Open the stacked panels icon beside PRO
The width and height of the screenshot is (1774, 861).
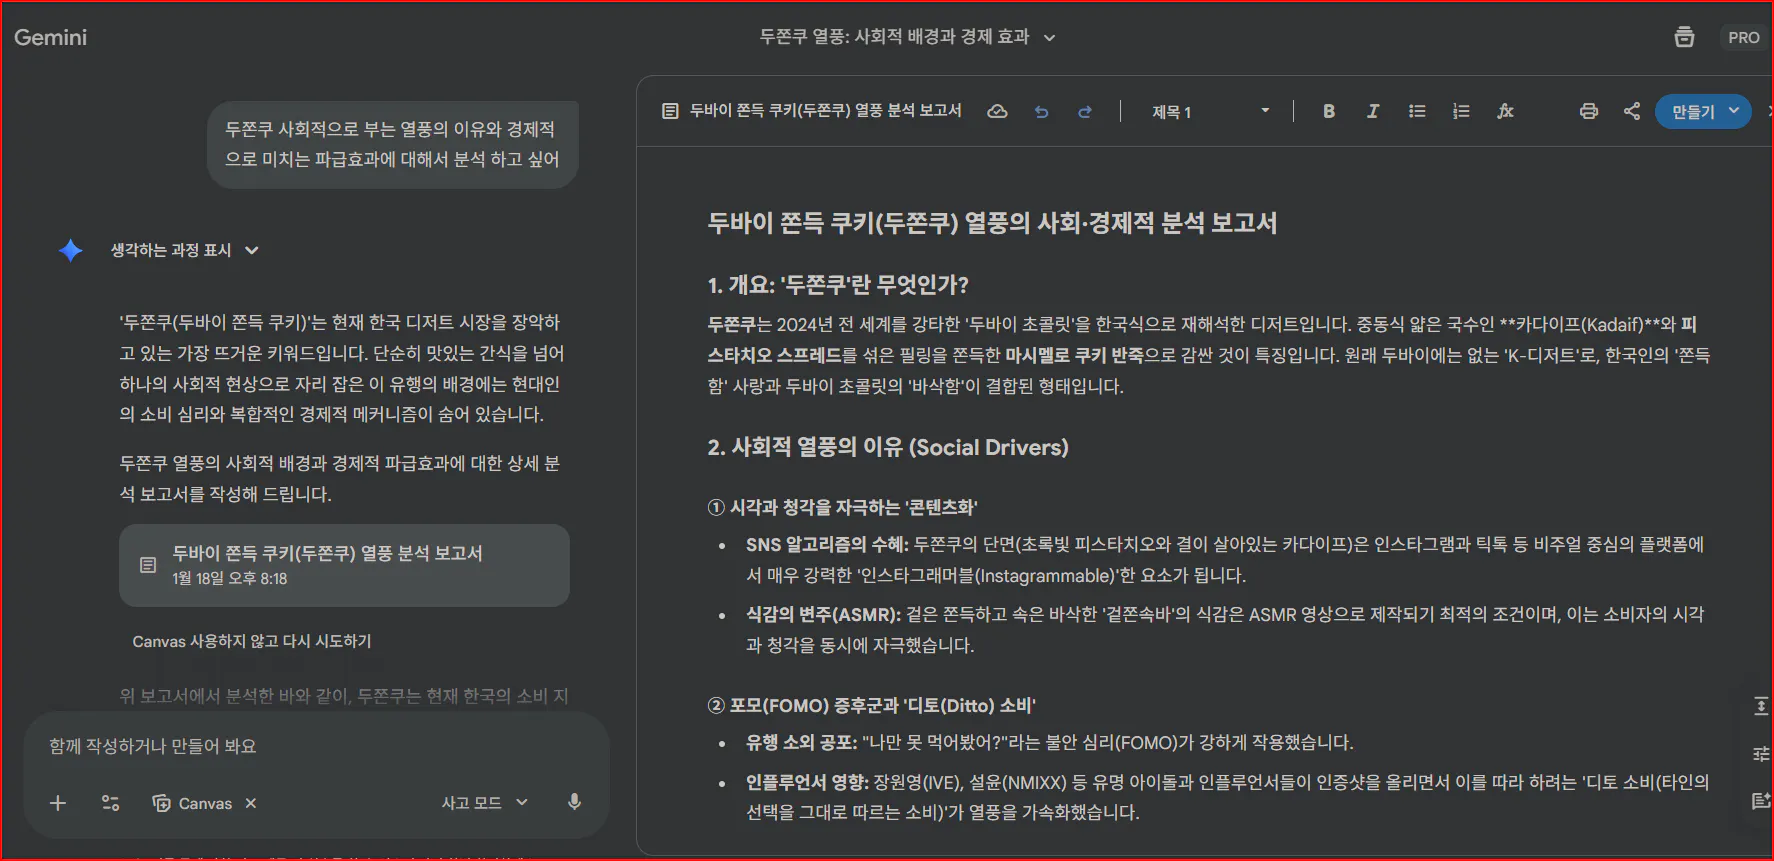coord(1684,37)
